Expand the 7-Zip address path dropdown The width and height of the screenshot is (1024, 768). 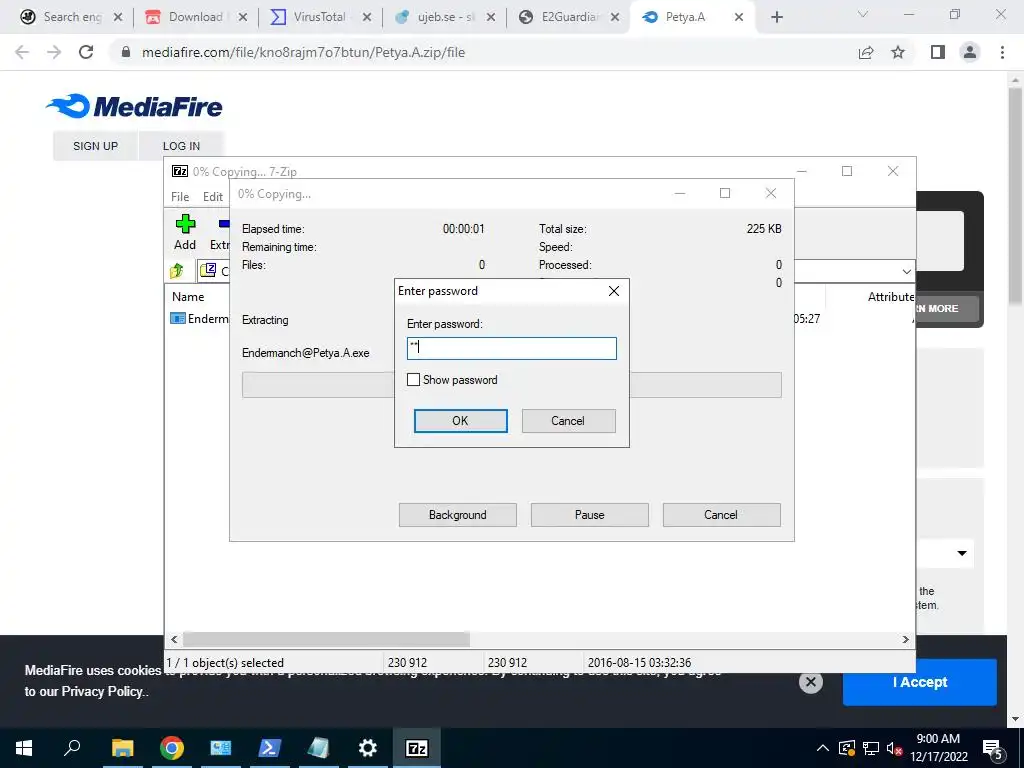tap(906, 271)
